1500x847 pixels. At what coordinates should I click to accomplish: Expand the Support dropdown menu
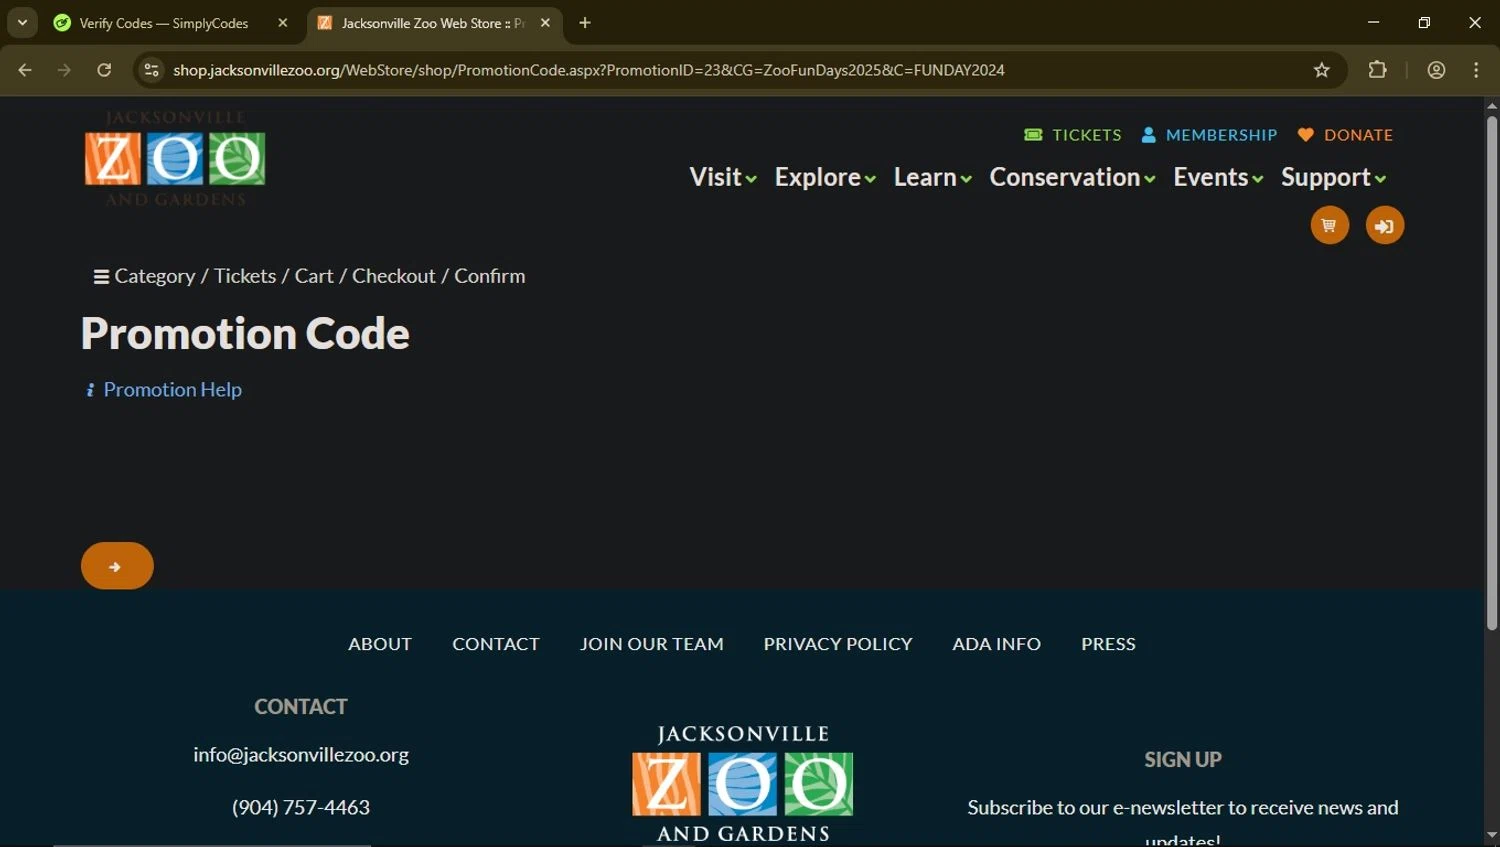coord(1333,177)
